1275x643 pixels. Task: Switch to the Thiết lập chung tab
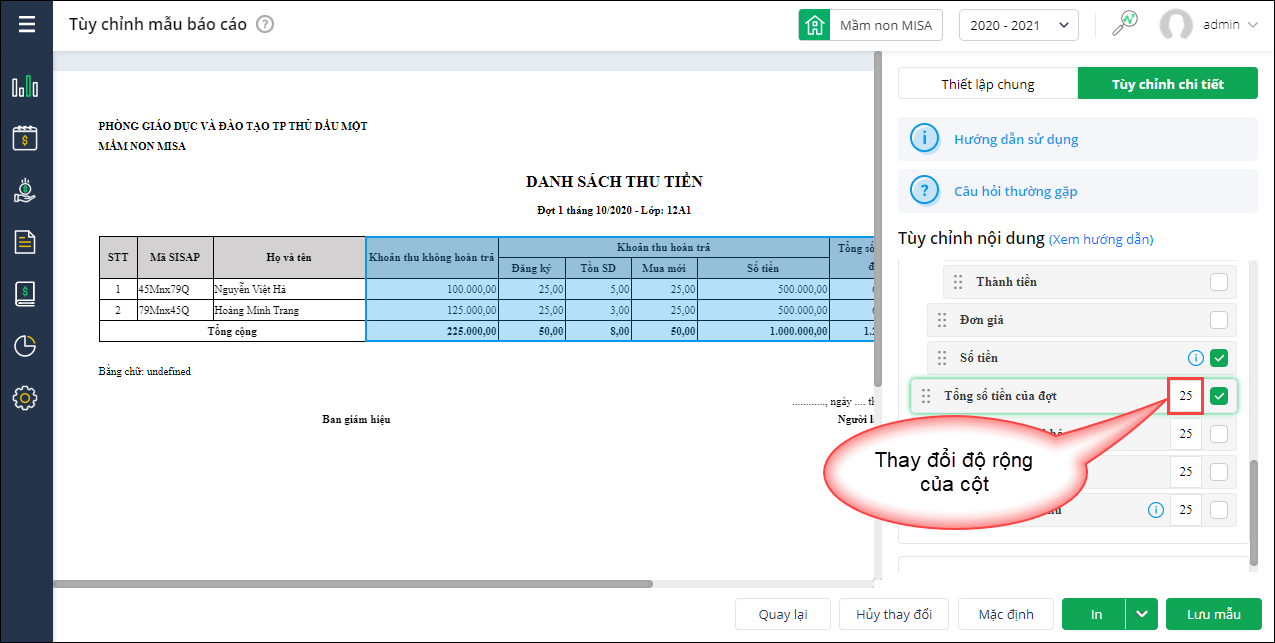(988, 84)
